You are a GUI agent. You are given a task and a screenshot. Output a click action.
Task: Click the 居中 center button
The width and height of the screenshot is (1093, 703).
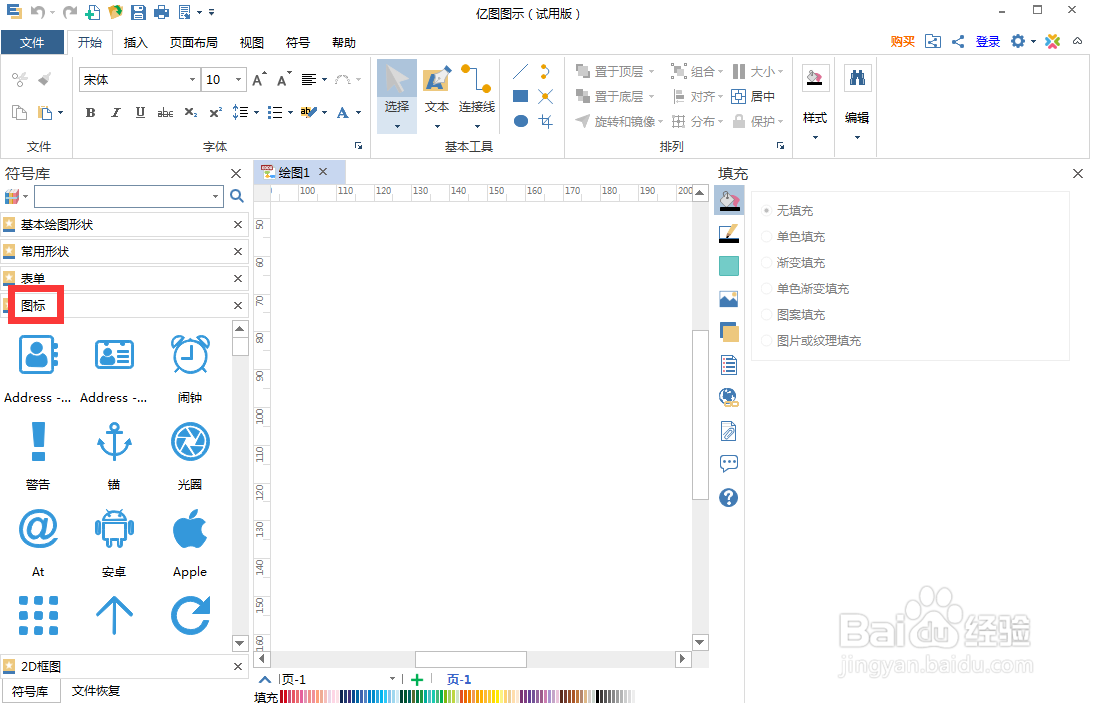point(754,96)
